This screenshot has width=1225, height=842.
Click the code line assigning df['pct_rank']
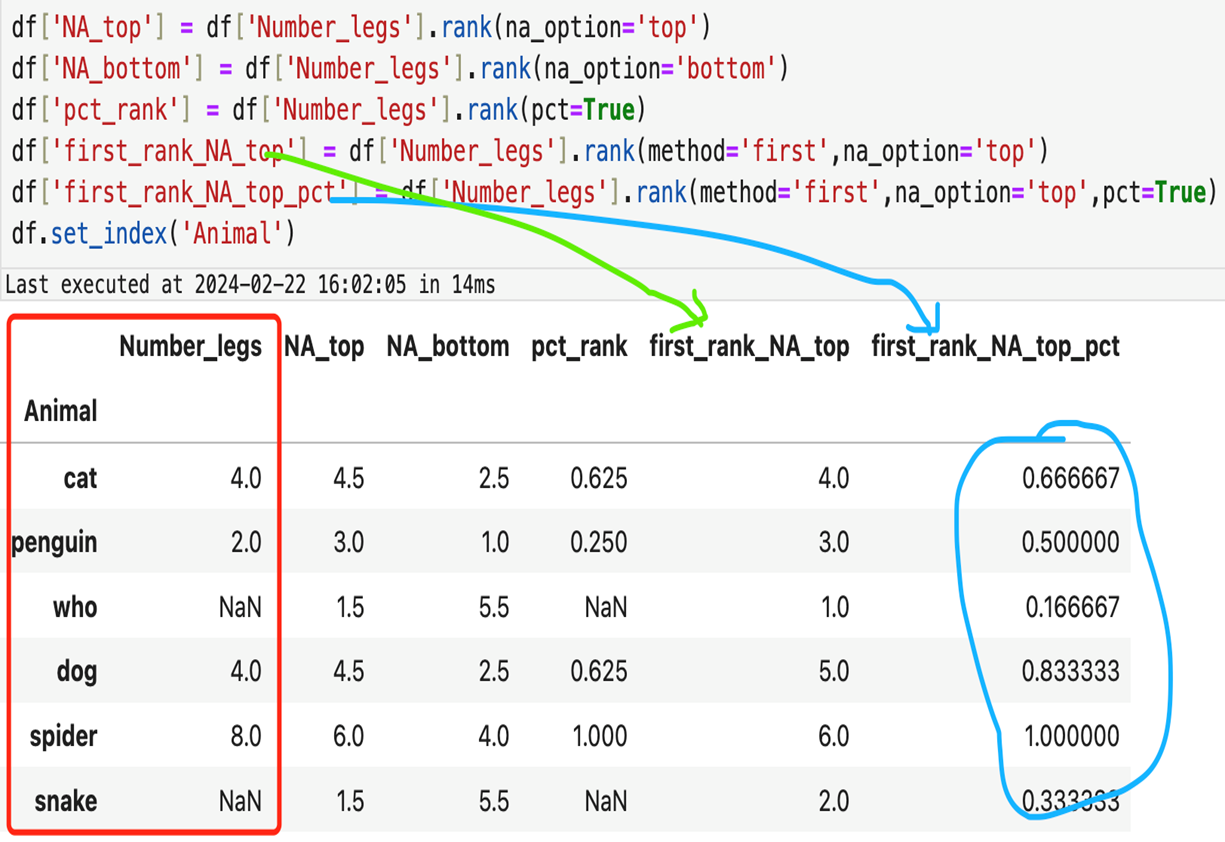(x=329, y=110)
